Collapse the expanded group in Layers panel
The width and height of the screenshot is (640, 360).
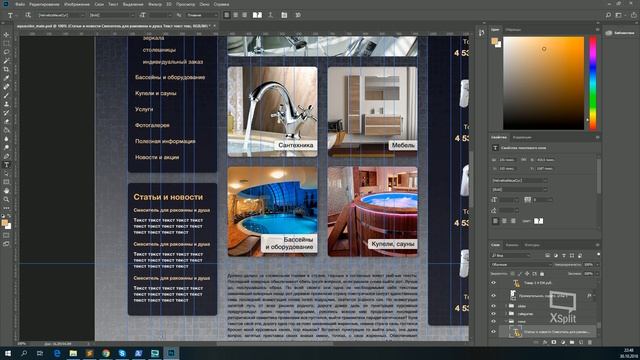[506, 322]
